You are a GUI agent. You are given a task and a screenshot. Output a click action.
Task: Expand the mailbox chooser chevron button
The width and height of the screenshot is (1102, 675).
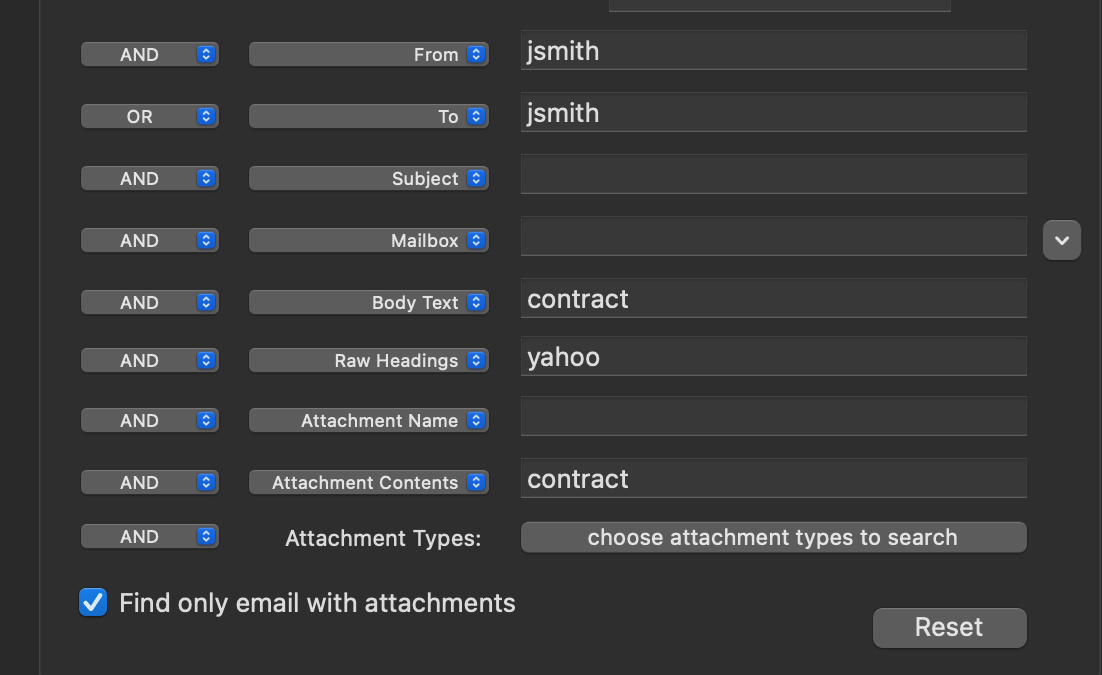point(1062,240)
